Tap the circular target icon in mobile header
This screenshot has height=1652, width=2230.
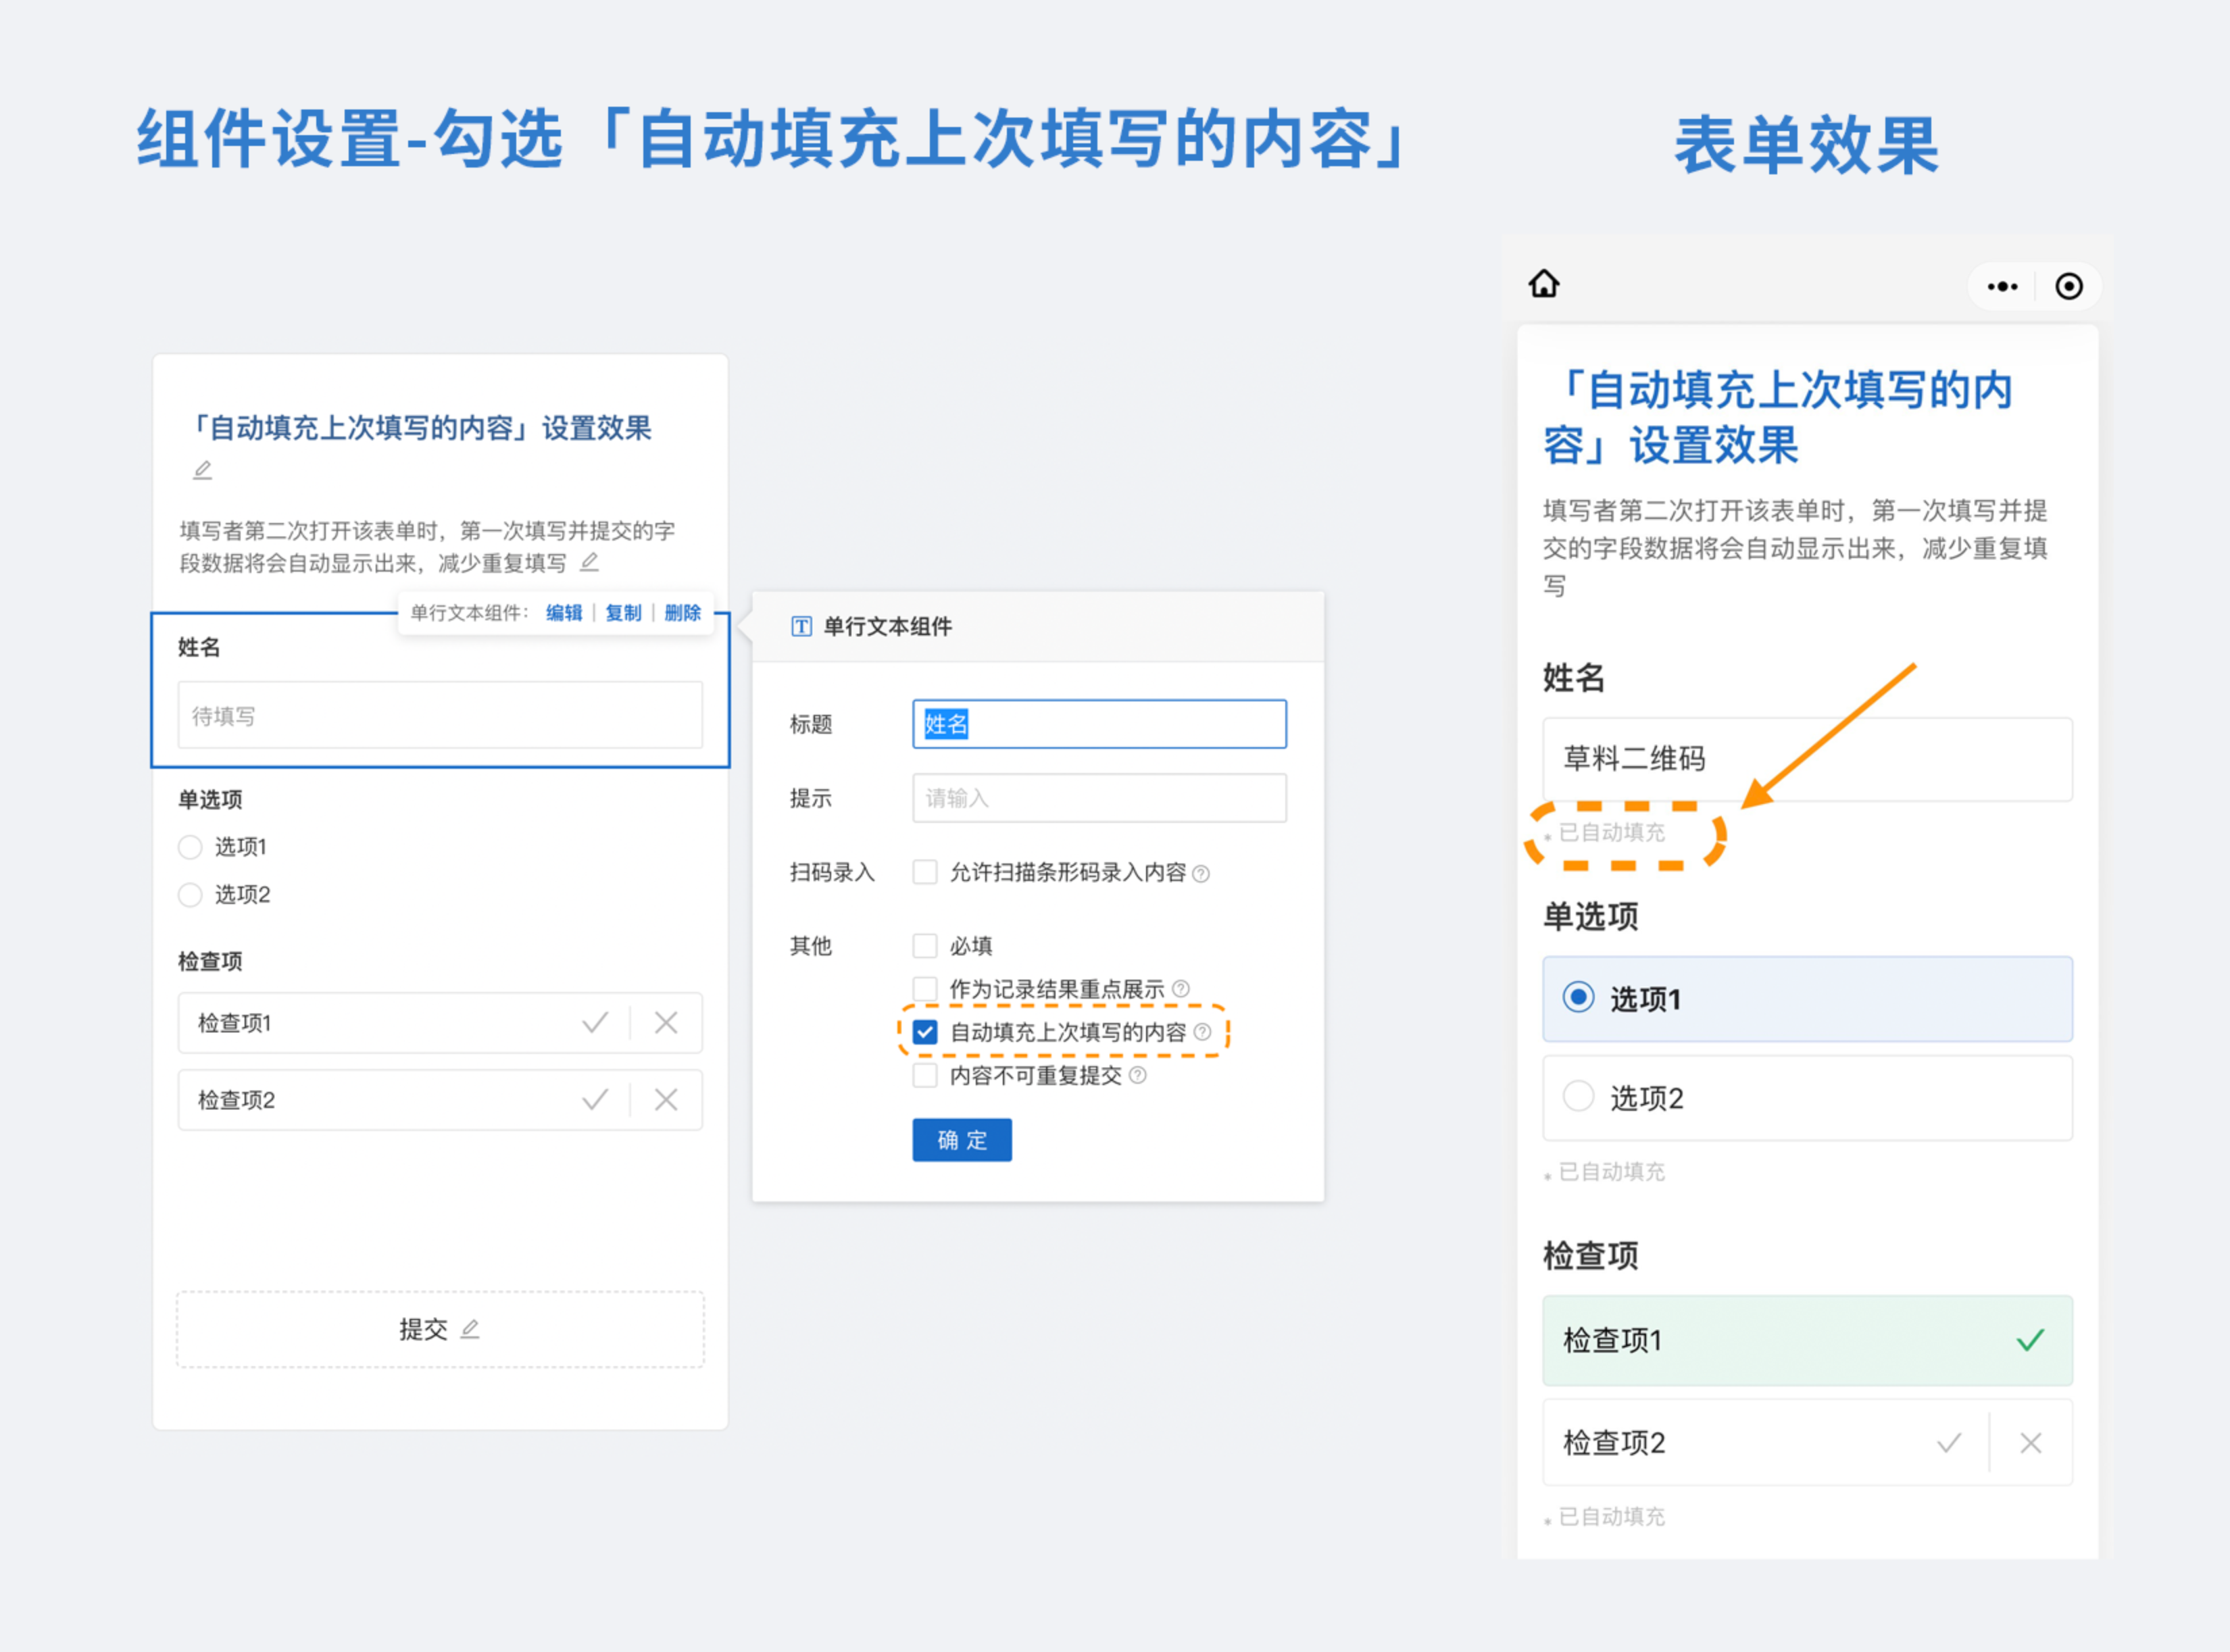click(2069, 287)
